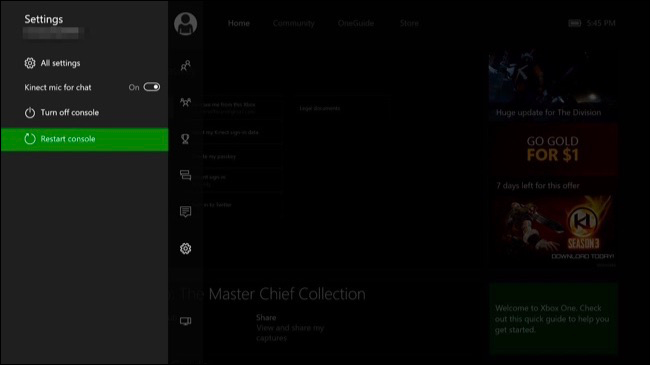Toggle the Kinect mic for chat switch
Viewport: 650px width, 365px height.
pyautogui.click(x=151, y=87)
